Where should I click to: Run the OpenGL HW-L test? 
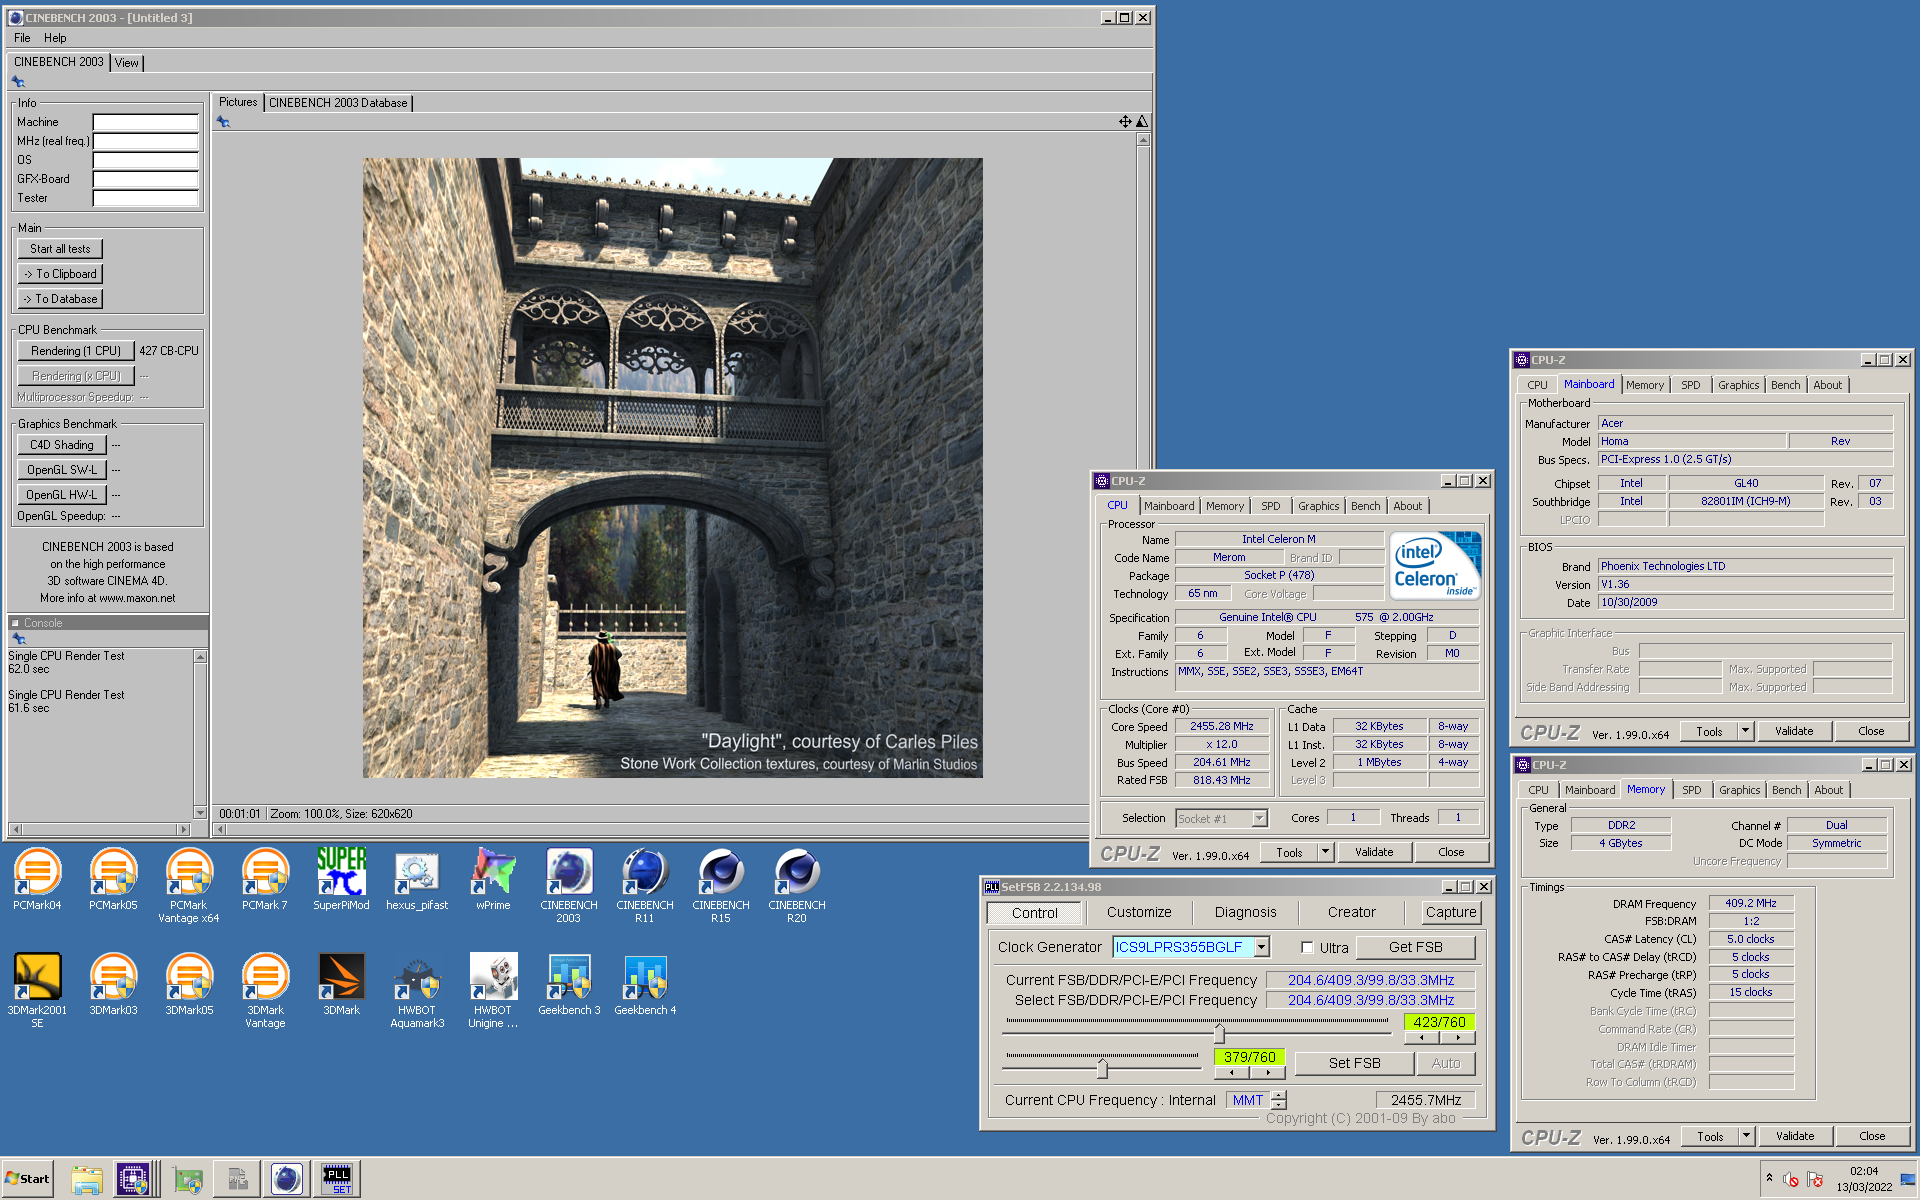[x=62, y=495]
